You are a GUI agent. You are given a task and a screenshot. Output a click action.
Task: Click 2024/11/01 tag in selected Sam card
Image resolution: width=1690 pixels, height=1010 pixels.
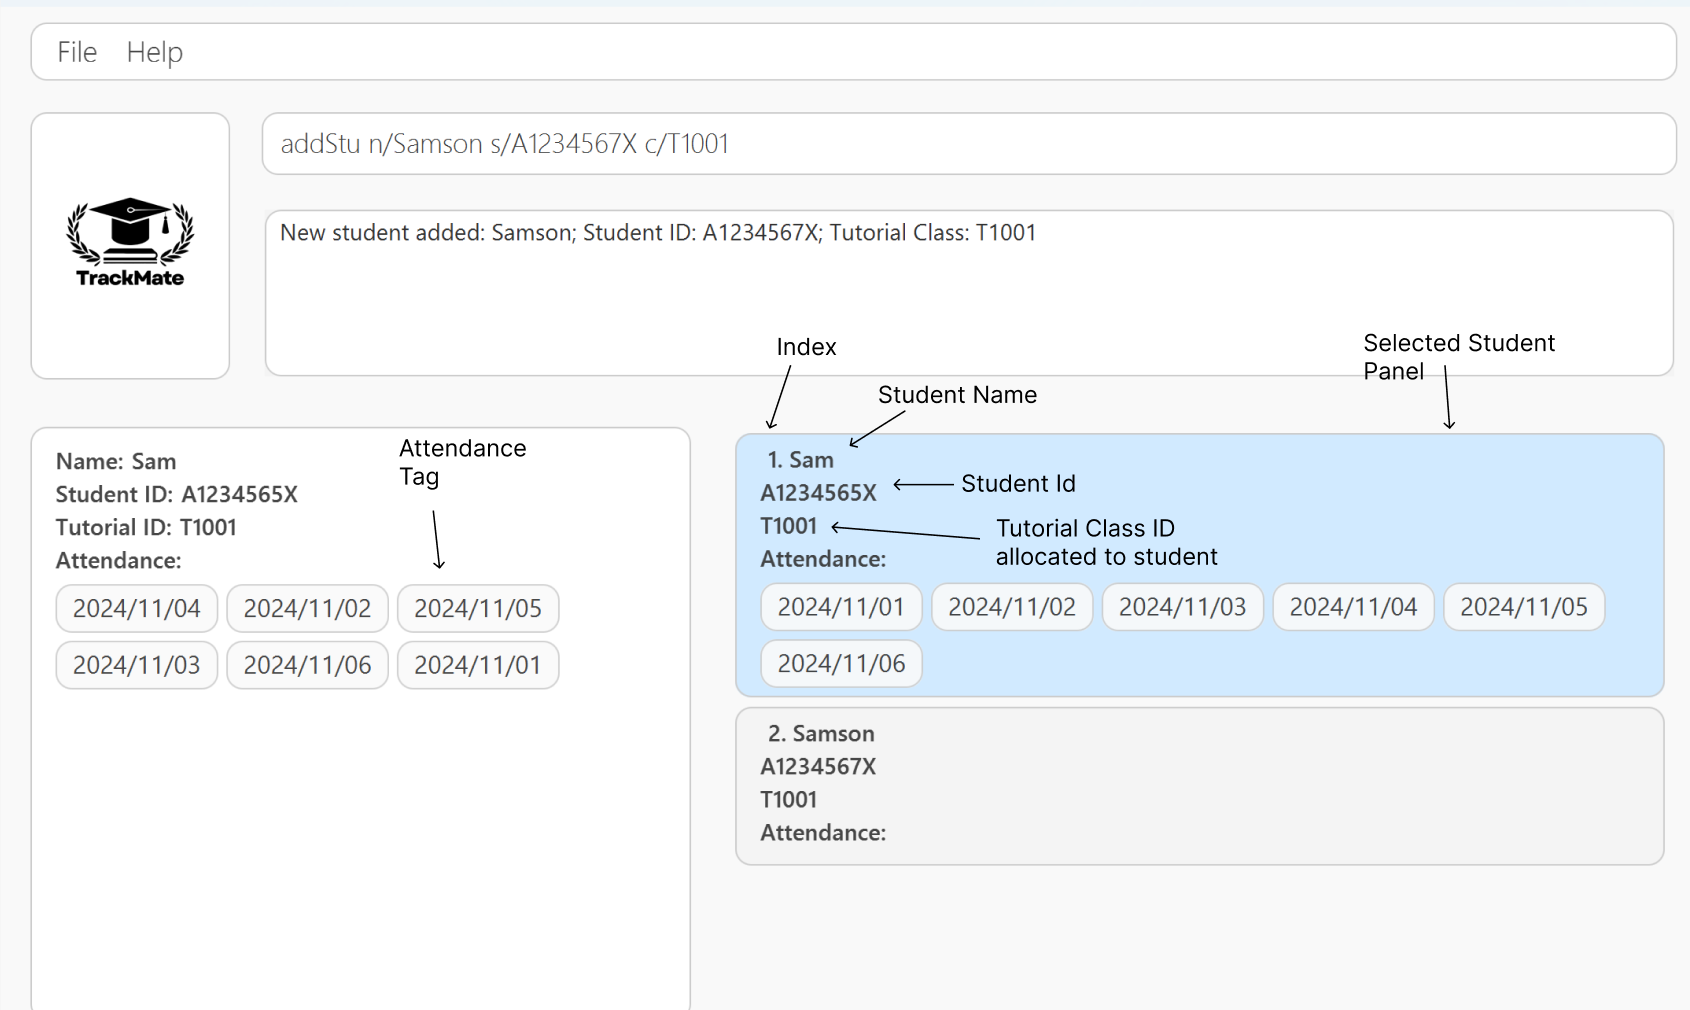(x=841, y=607)
